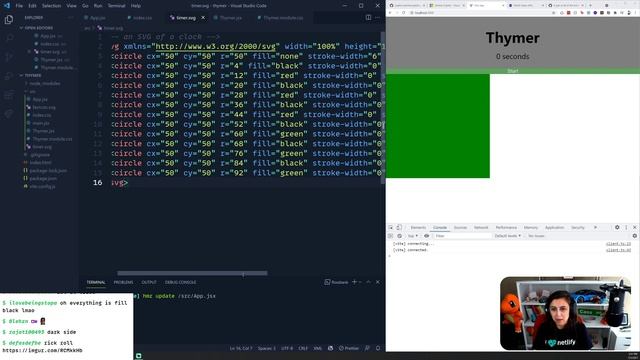Open the File menu

(x=19, y=6)
